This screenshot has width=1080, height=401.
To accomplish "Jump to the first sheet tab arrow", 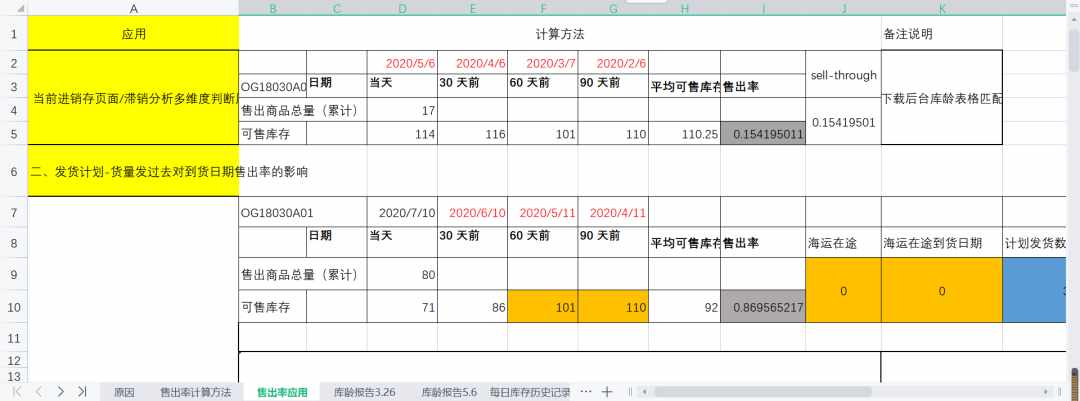I will coord(17,392).
